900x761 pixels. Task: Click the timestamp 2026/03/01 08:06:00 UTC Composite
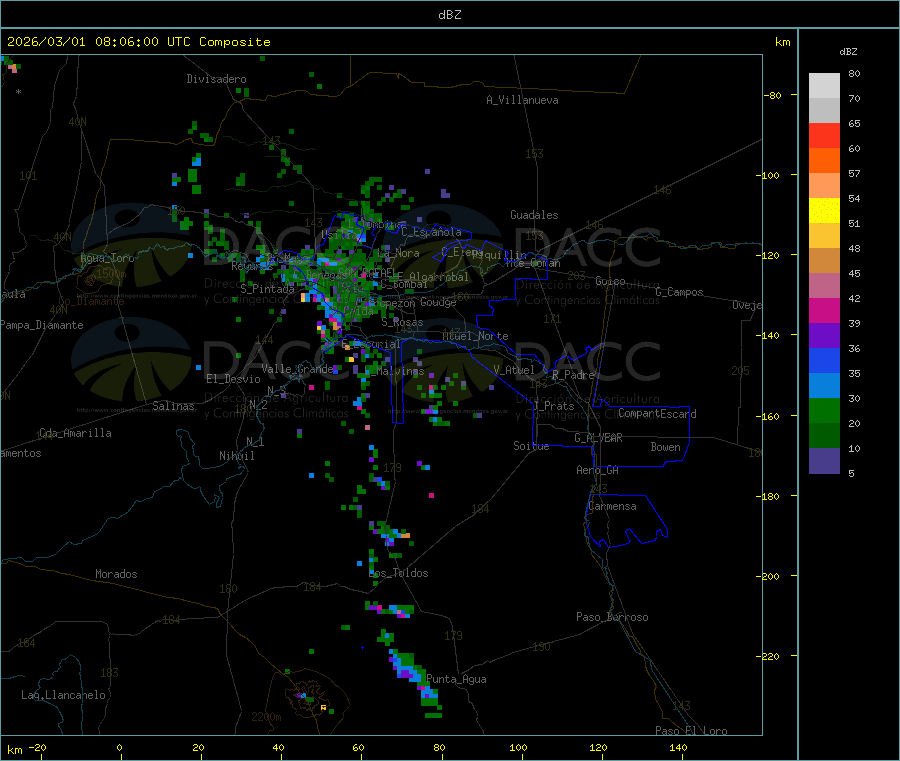click(x=138, y=42)
